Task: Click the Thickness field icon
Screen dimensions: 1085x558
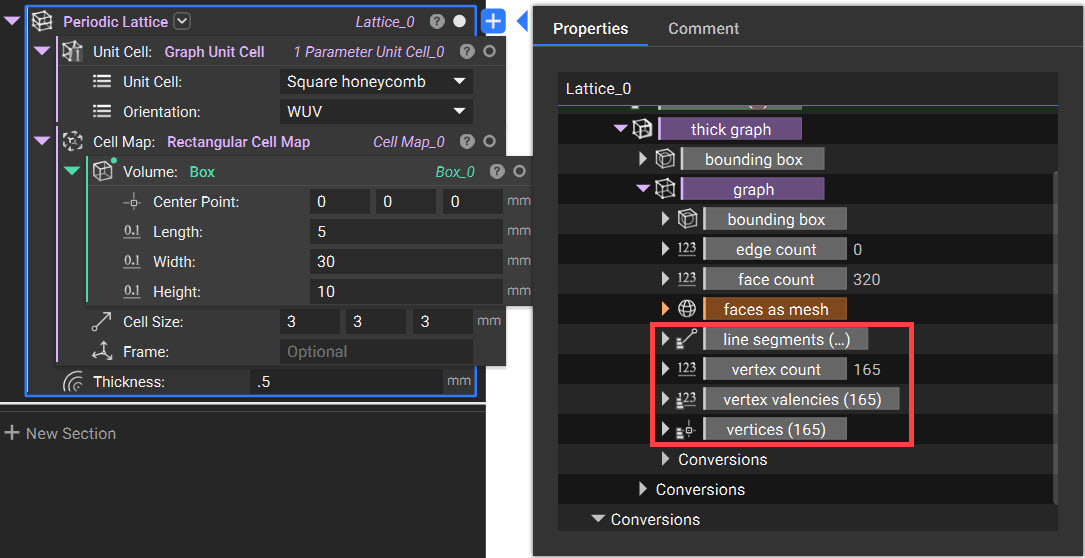Action: click(x=73, y=381)
